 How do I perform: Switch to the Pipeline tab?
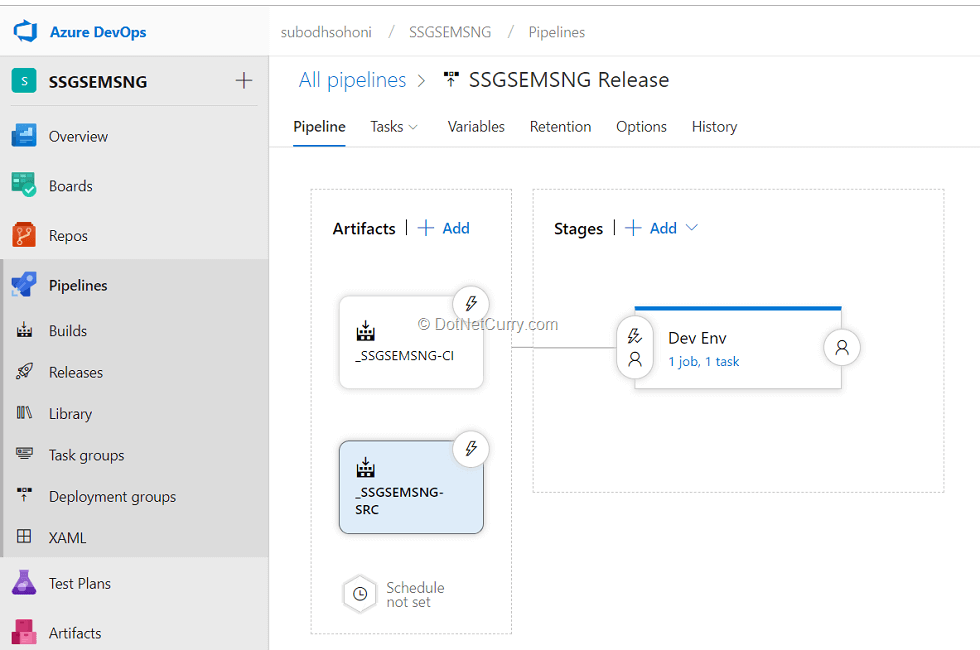pyautogui.click(x=319, y=127)
